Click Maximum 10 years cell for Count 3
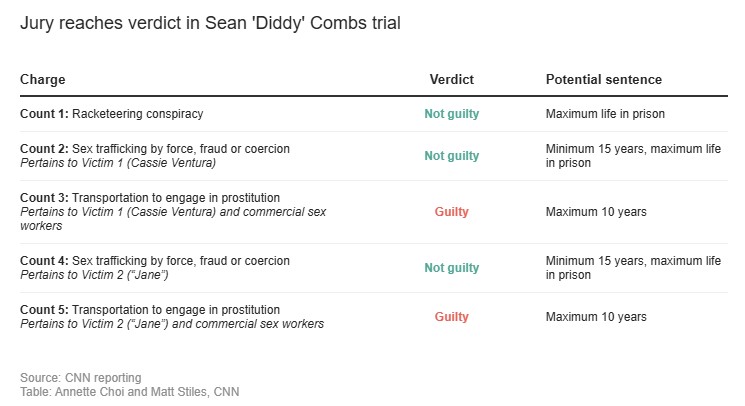The width and height of the screenshot is (745, 406). pos(596,212)
